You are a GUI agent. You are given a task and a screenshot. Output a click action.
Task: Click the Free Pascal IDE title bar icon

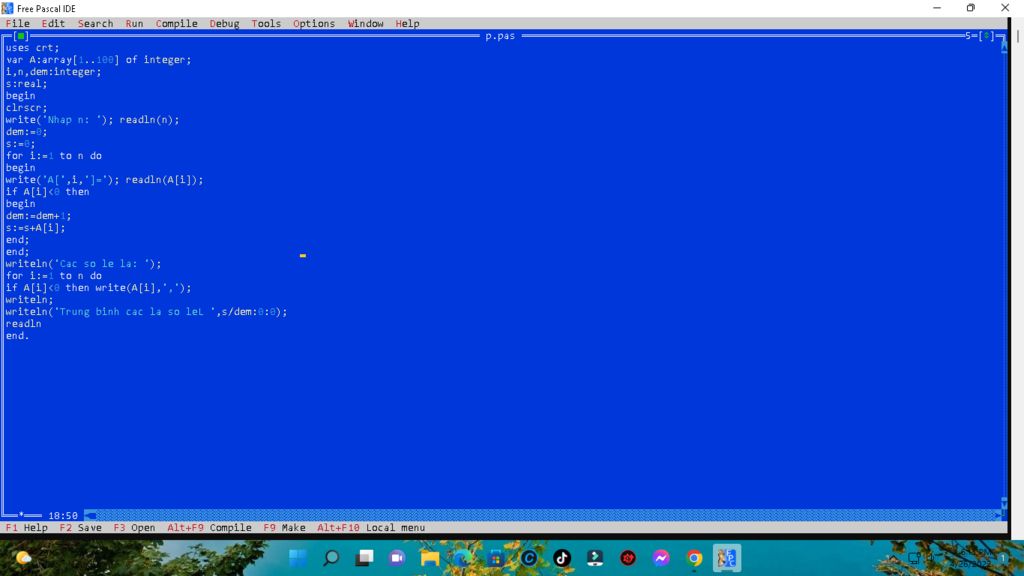click(x=8, y=8)
